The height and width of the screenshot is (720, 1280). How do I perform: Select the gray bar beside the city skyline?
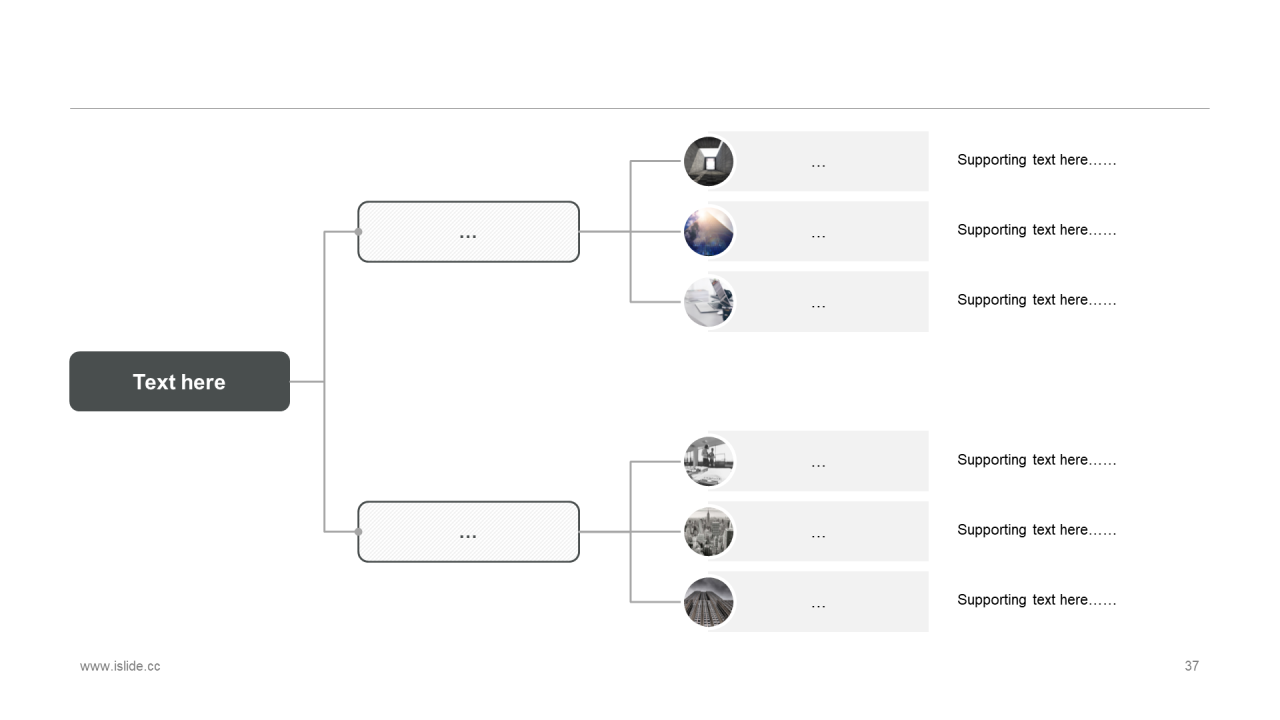[819, 531]
